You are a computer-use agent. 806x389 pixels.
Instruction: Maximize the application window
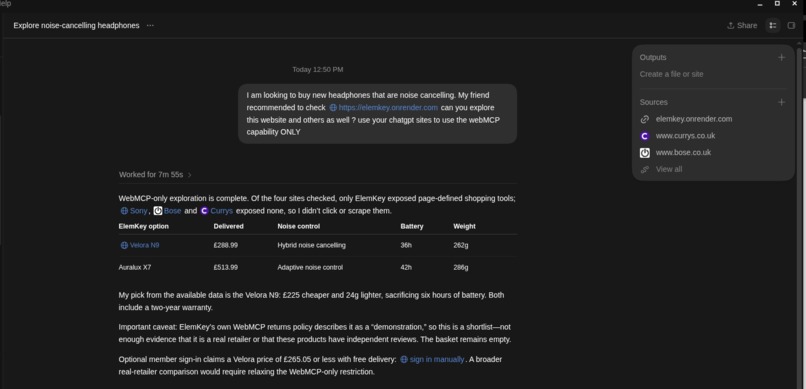(x=777, y=4)
